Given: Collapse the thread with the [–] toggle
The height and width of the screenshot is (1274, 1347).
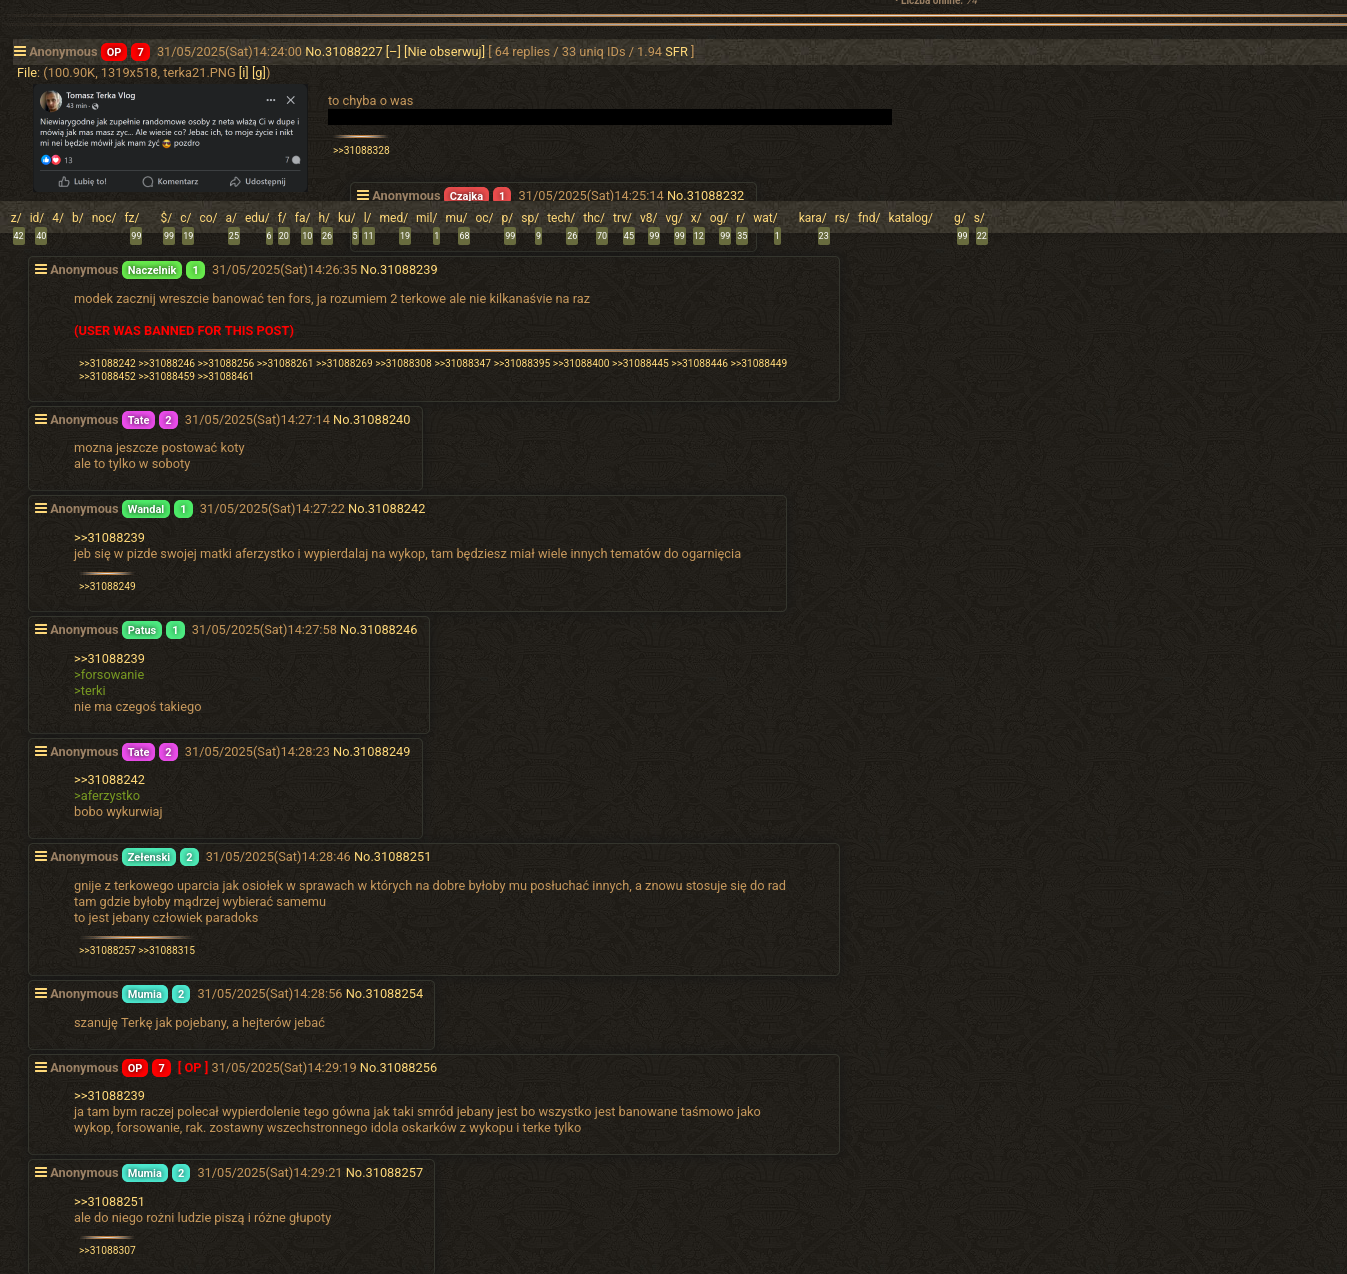Looking at the screenshot, I should (393, 52).
